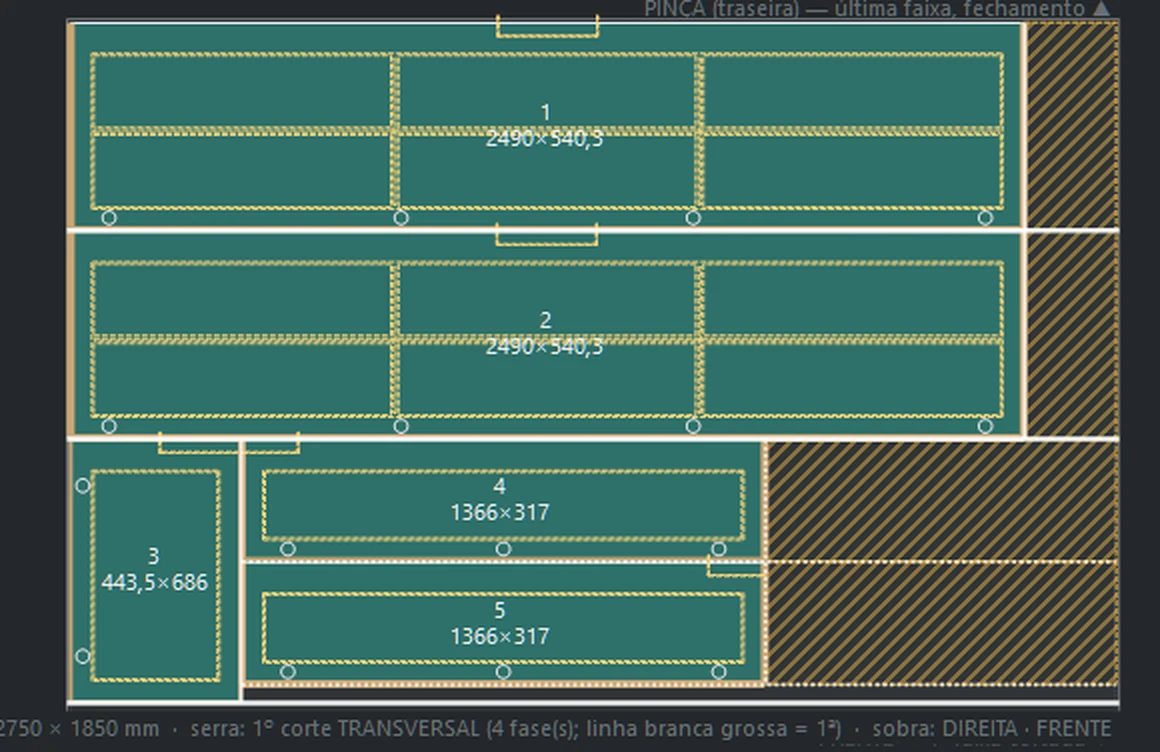Click the hatched scrap area beside piece 1

pyautogui.click(x=1072, y=125)
